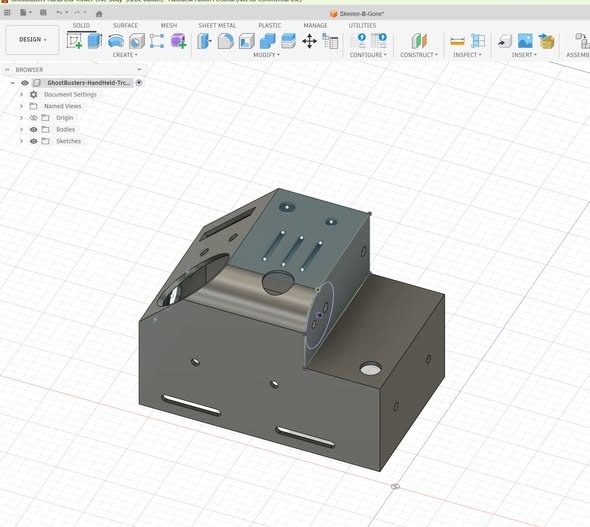This screenshot has height=527, width=590.
Task: Click the second Configure table icon
Action: pyautogui.click(x=379, y=41)
